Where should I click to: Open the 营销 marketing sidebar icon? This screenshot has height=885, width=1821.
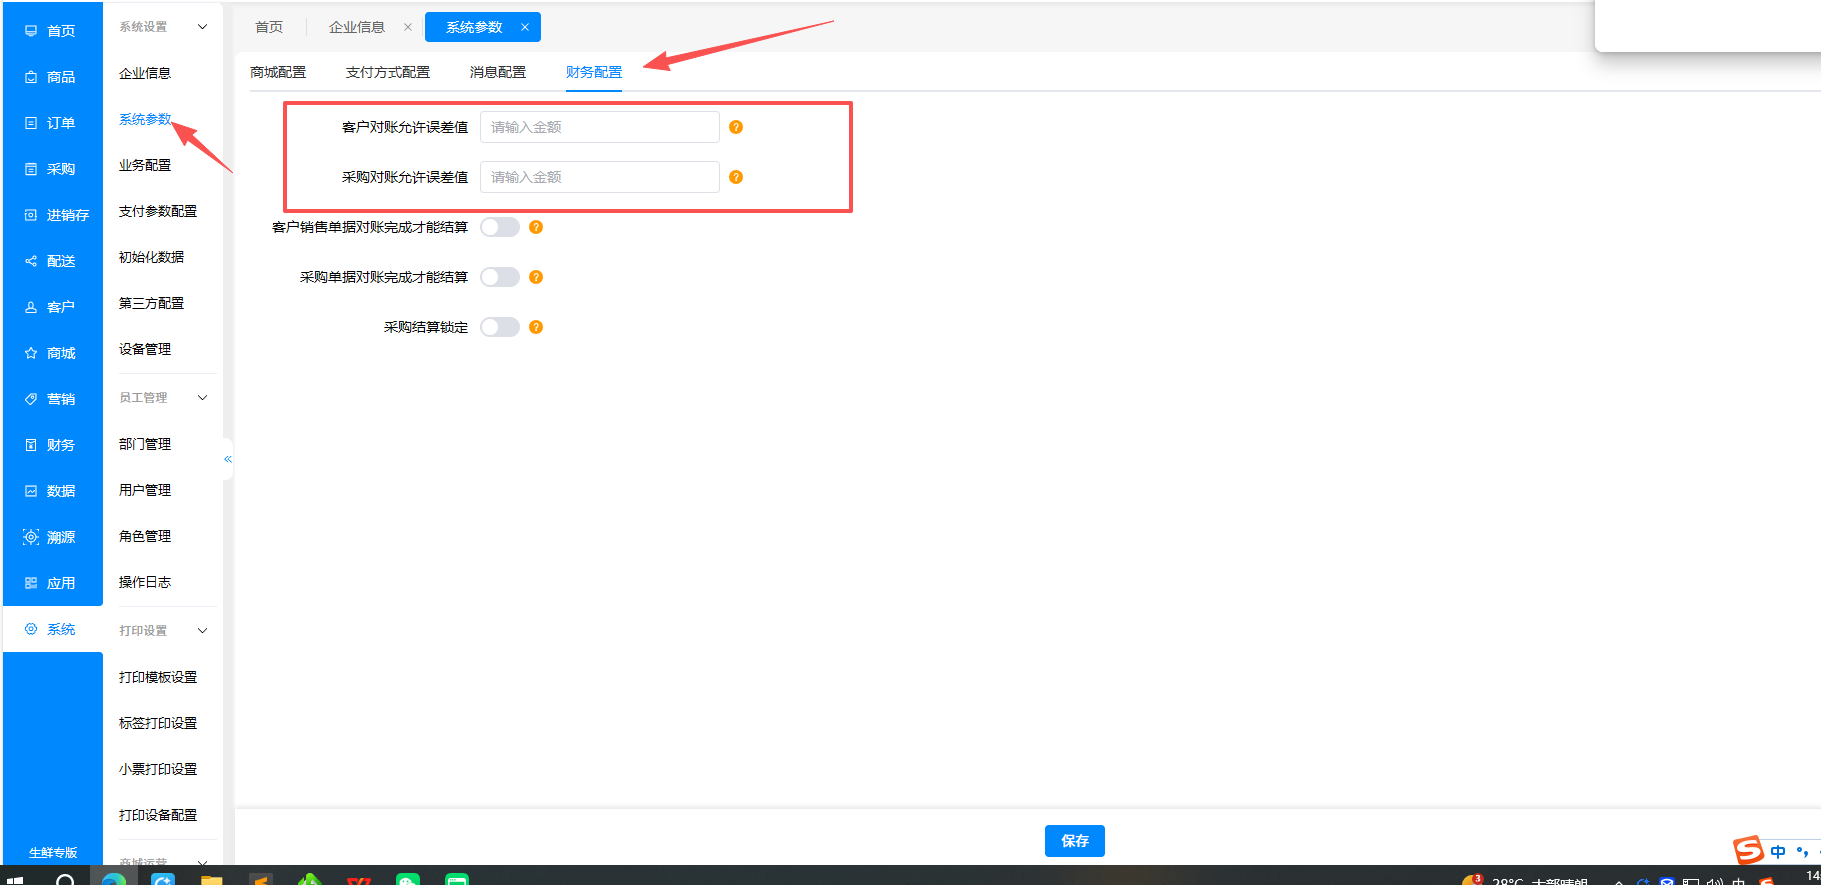pyautogui.click(x=31, y=399)
